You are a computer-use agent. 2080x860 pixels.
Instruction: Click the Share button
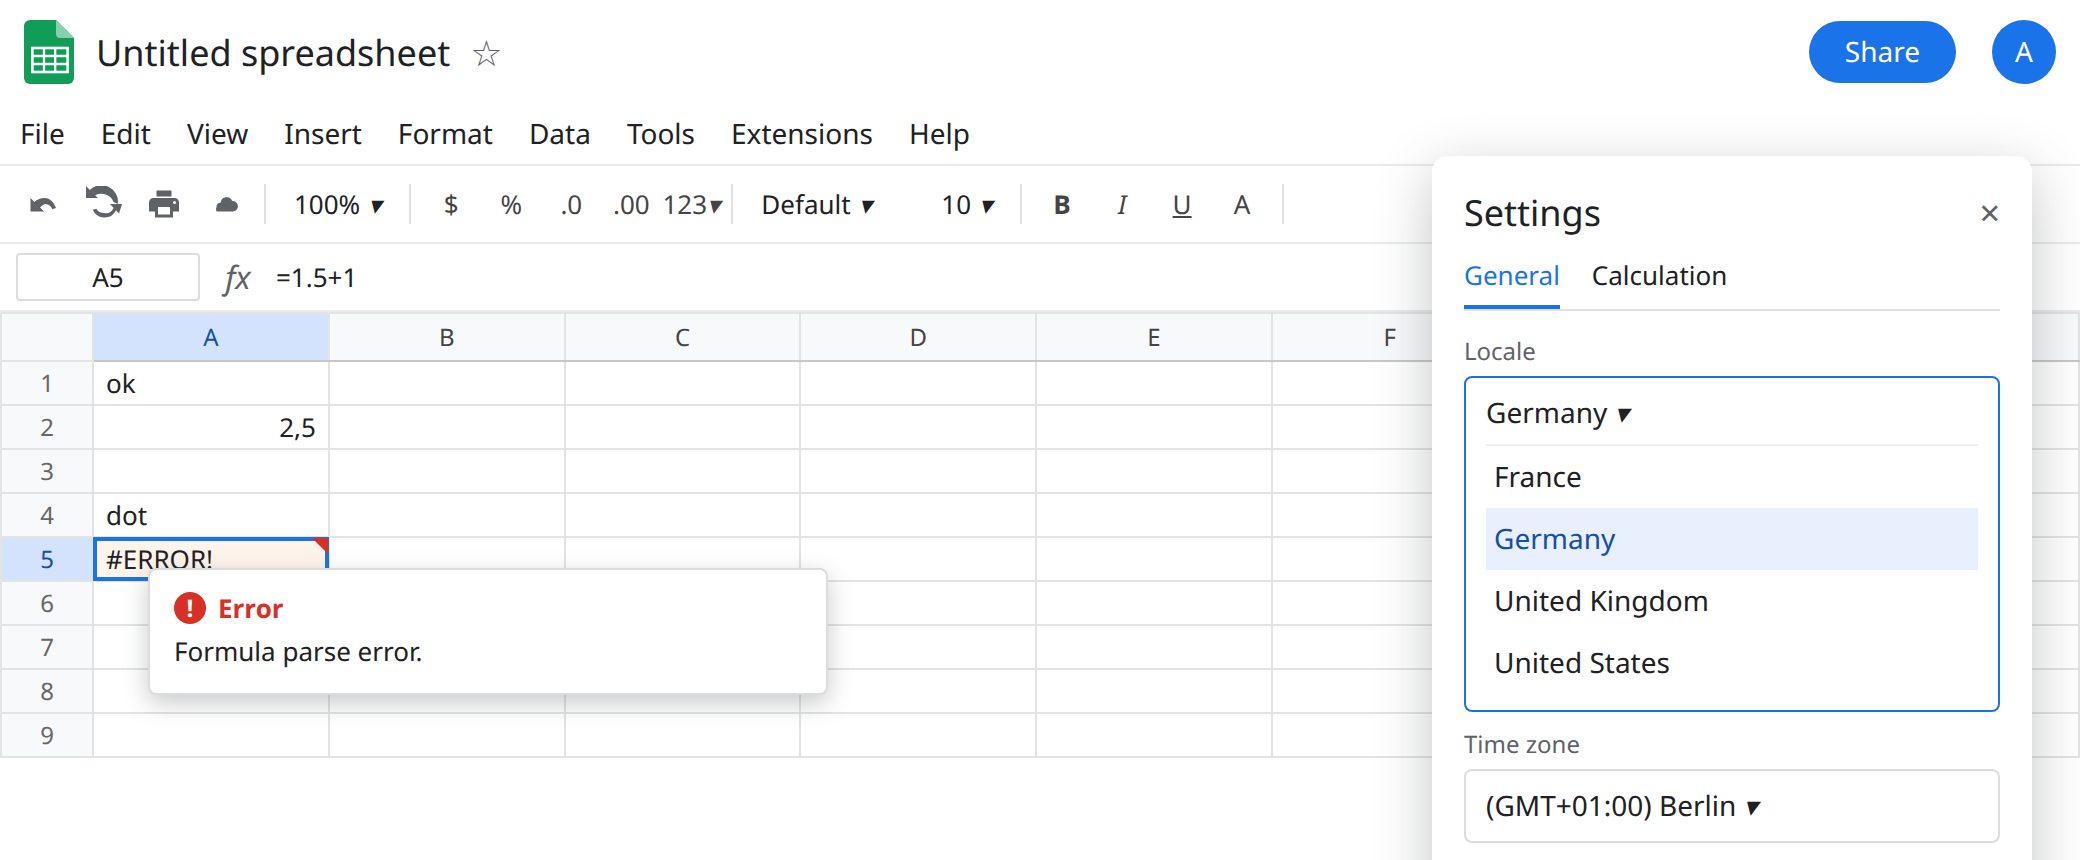[1881, 52]
